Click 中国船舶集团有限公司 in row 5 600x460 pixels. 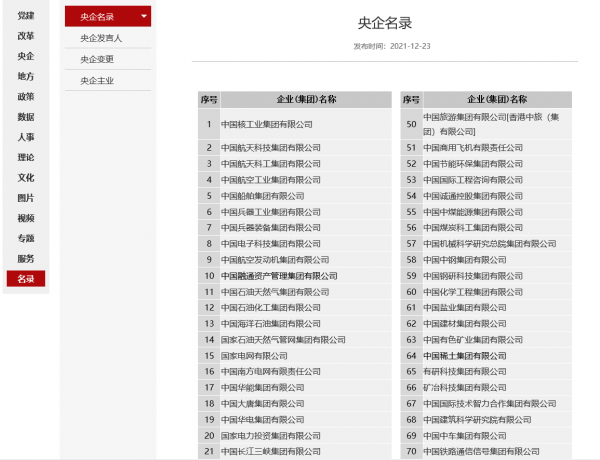pyautogui.click(x=262, y=196)
